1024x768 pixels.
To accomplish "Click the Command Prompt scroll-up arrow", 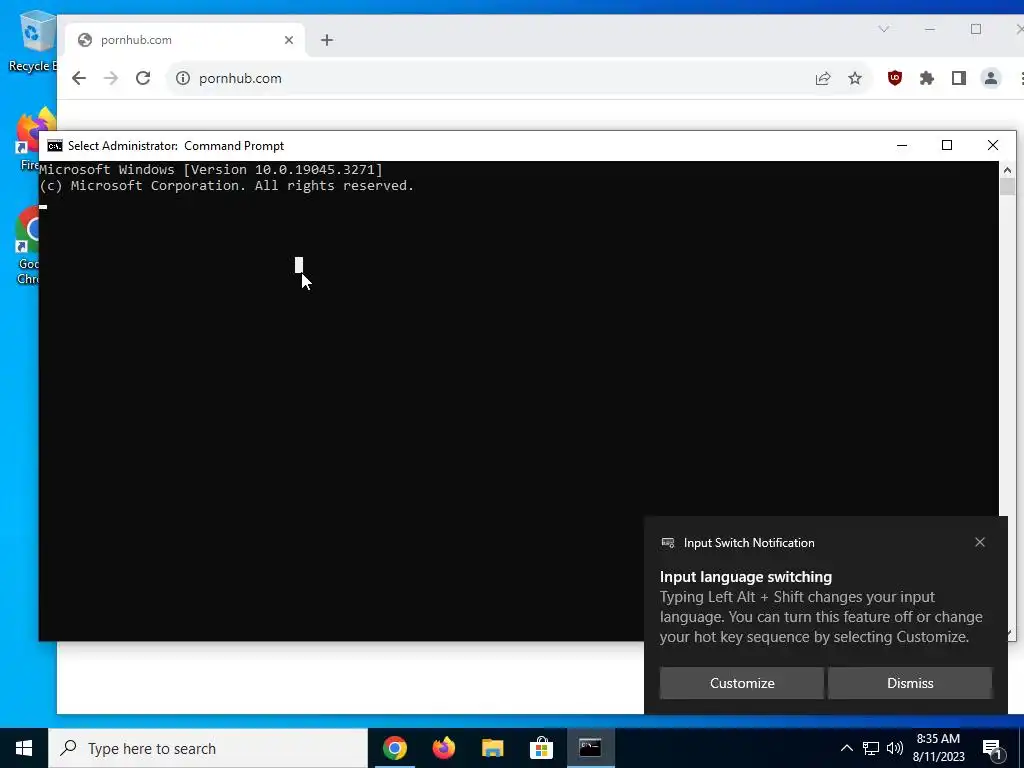I will point(1006,170).
